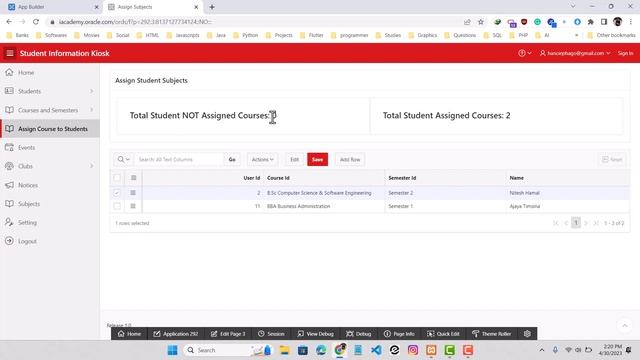Open the user account email dropdown

pyautogui.click(x=575, y=53)
